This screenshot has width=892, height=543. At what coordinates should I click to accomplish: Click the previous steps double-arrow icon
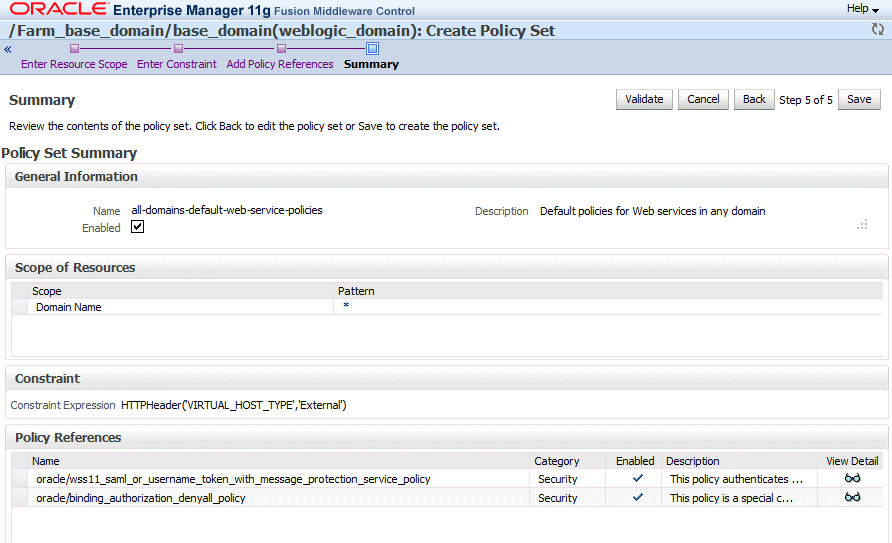point(8,49)
